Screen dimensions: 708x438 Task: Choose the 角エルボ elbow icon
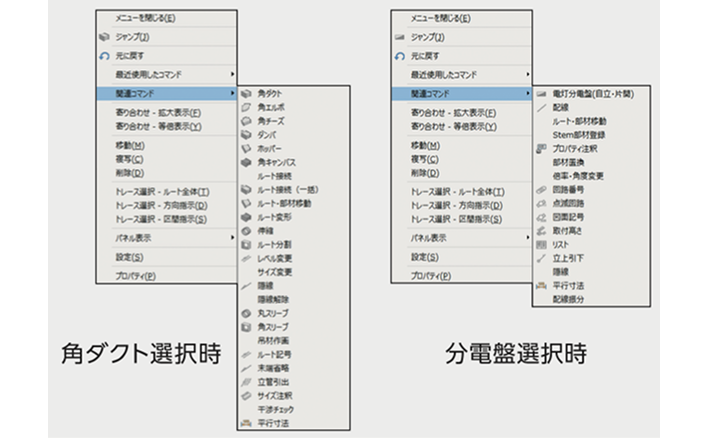tap(246, 107)
